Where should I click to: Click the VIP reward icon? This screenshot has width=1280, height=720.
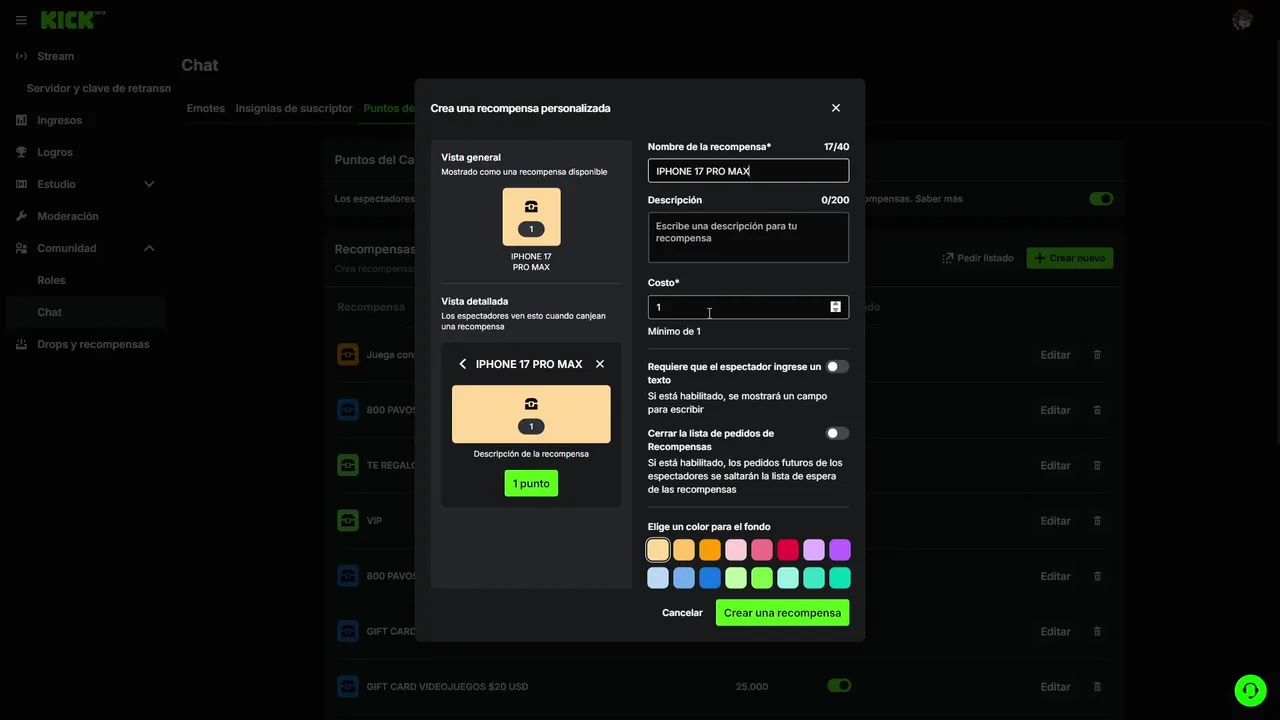pyautogui.click(x=348, y=521)
